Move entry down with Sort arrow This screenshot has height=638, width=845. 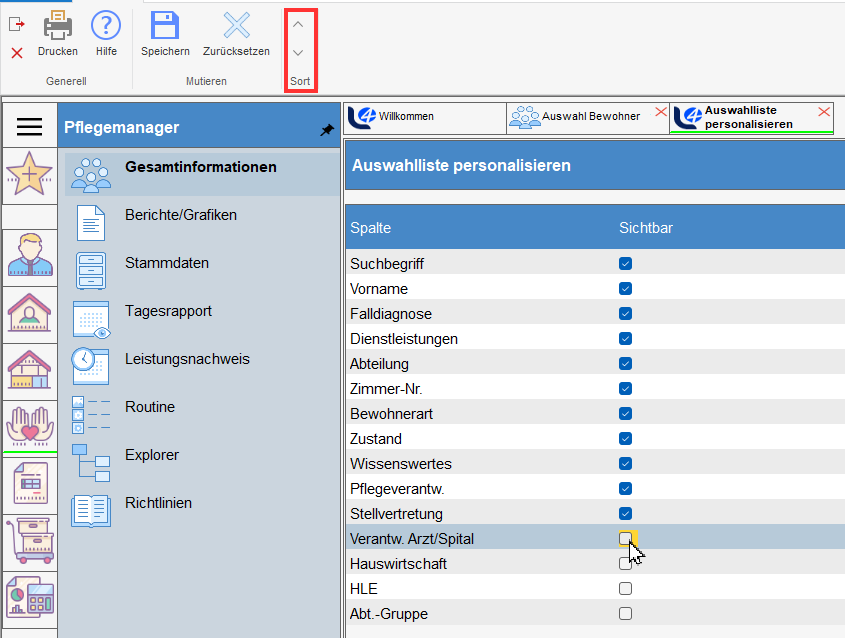tap(298, 53)
